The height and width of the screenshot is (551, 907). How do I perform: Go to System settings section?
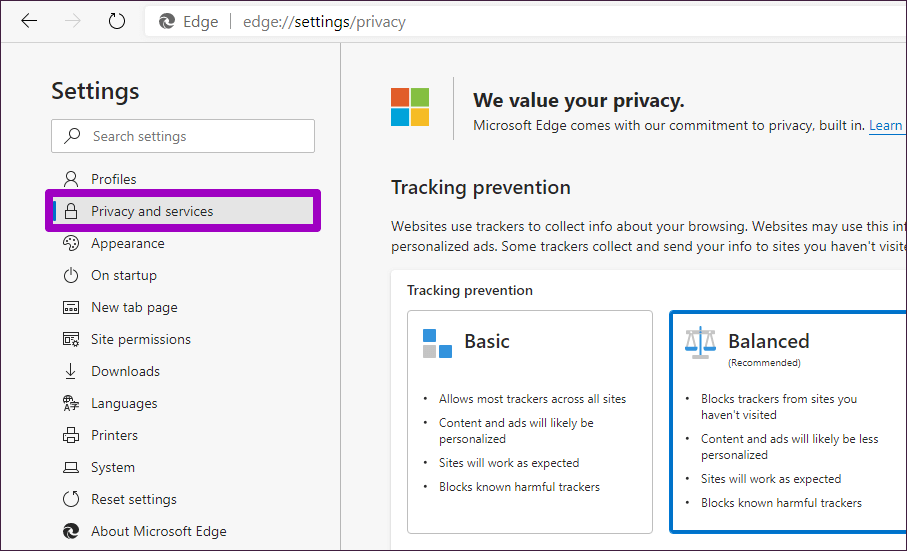pos(113,467)
